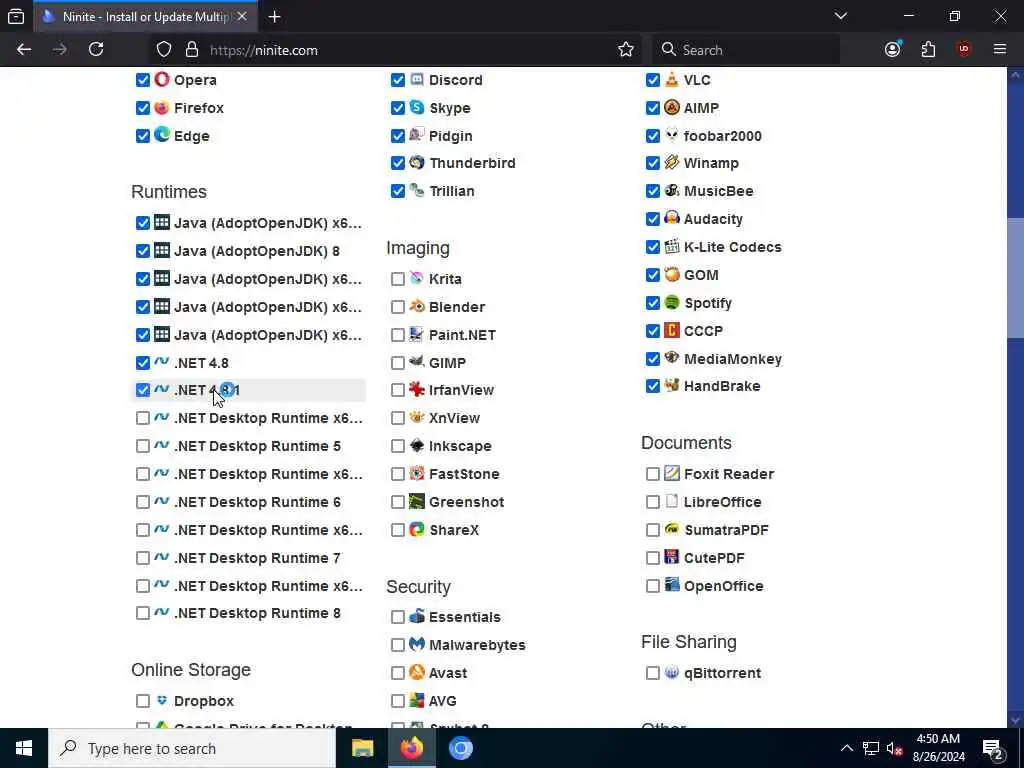Click the Firefox logo icon in list

click(161, 107)
